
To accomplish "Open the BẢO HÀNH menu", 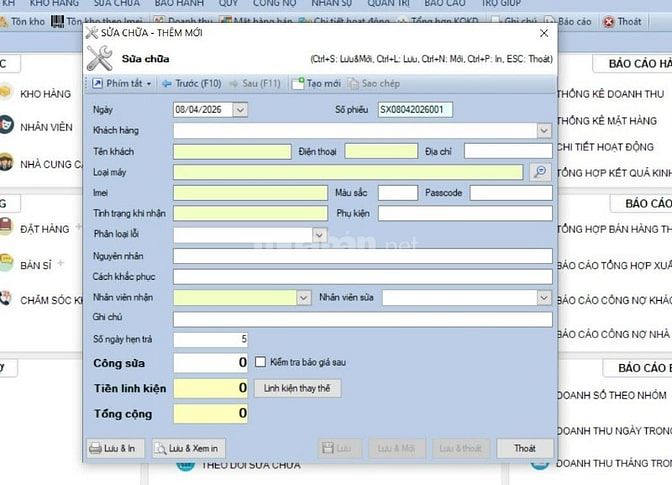I will pyautogui.click(x=179, y=3).
